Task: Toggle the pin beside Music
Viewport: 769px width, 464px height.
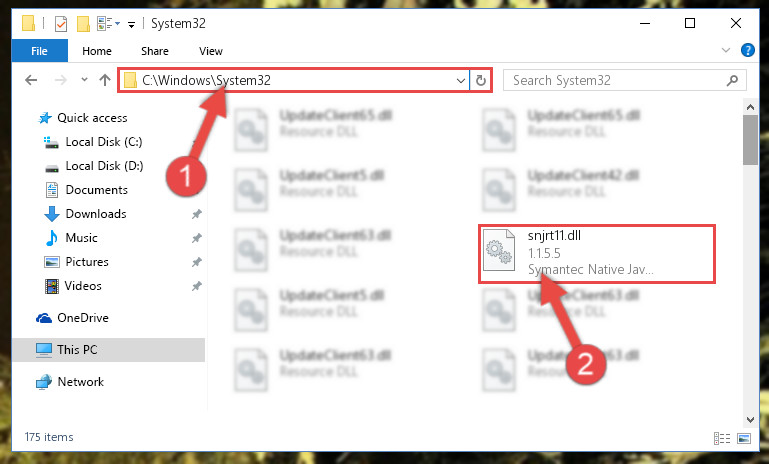Action: tap(197, 238)
